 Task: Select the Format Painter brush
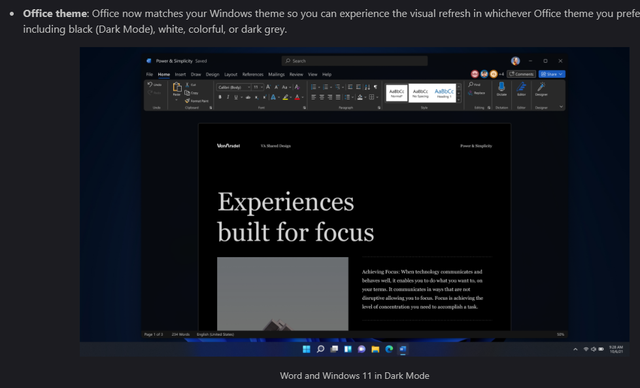[x=187, y=101]
